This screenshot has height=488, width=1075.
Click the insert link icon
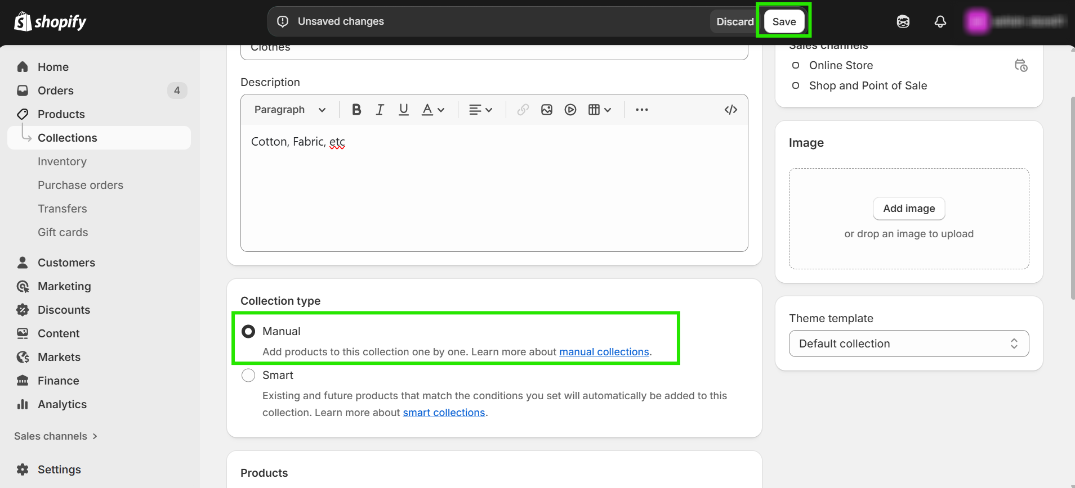[x=523, y=110]
